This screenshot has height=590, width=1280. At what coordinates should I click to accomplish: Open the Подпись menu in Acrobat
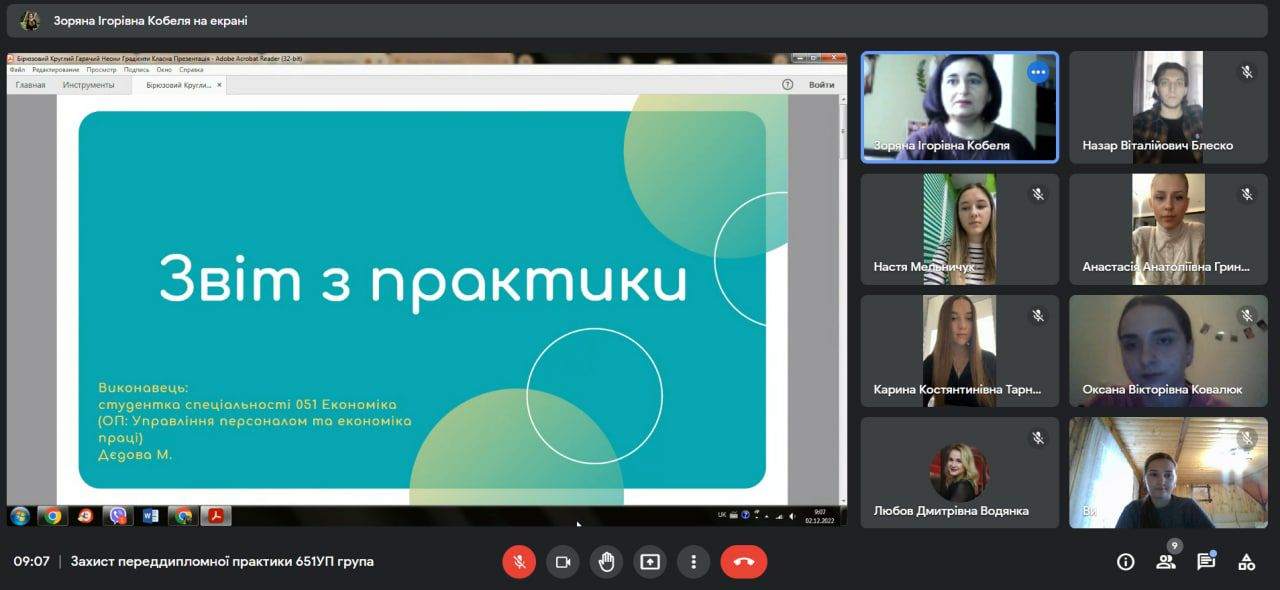[137, 70]
